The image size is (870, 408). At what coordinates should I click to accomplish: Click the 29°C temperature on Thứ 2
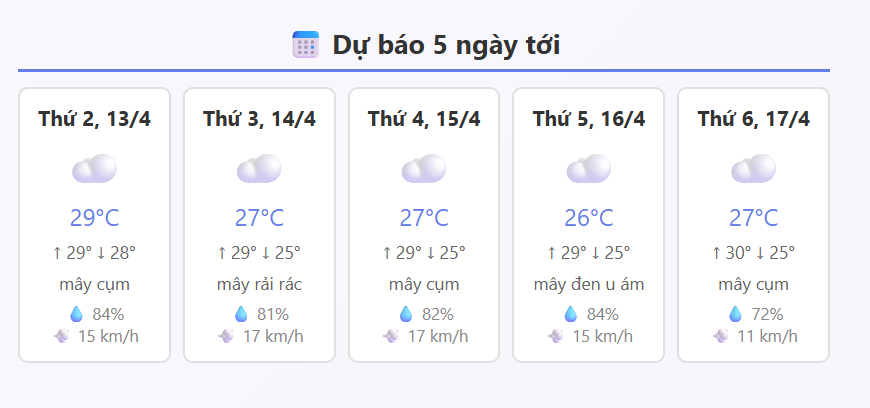point(94,218)
